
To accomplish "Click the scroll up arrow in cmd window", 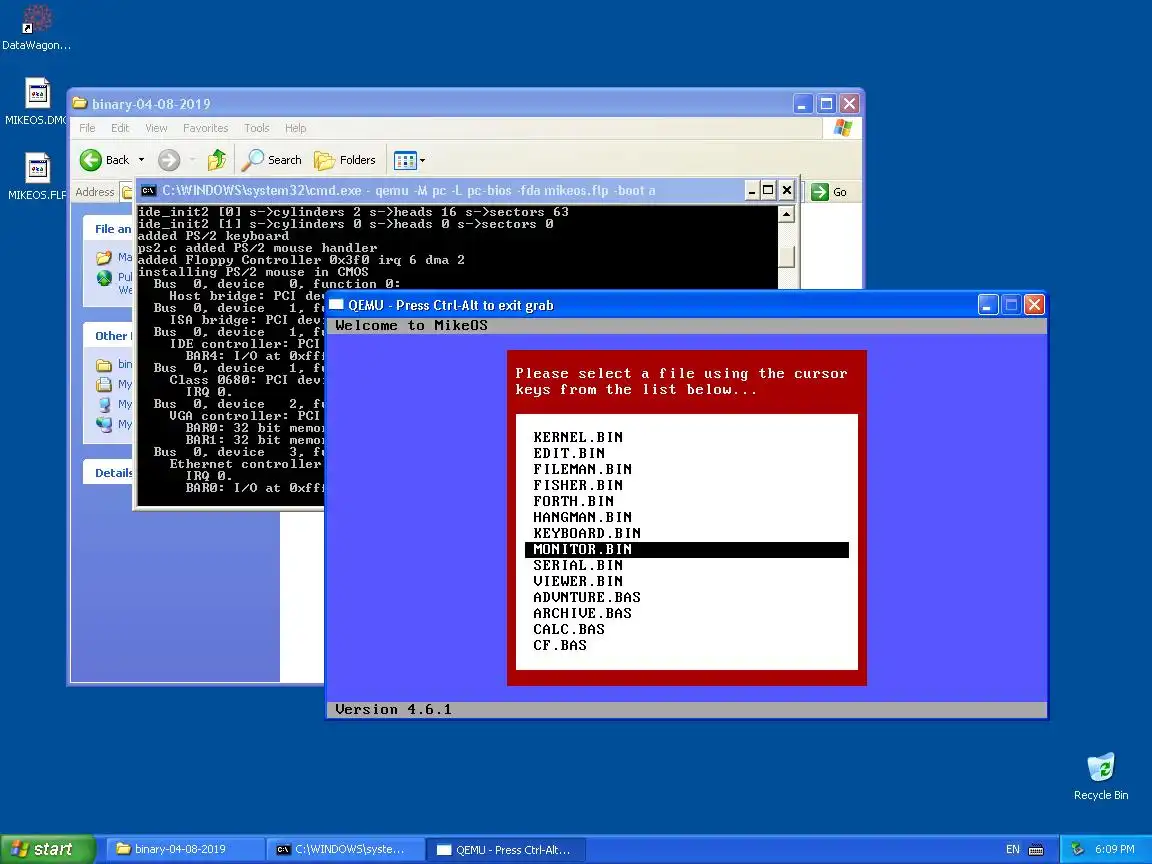I will 786,214.
